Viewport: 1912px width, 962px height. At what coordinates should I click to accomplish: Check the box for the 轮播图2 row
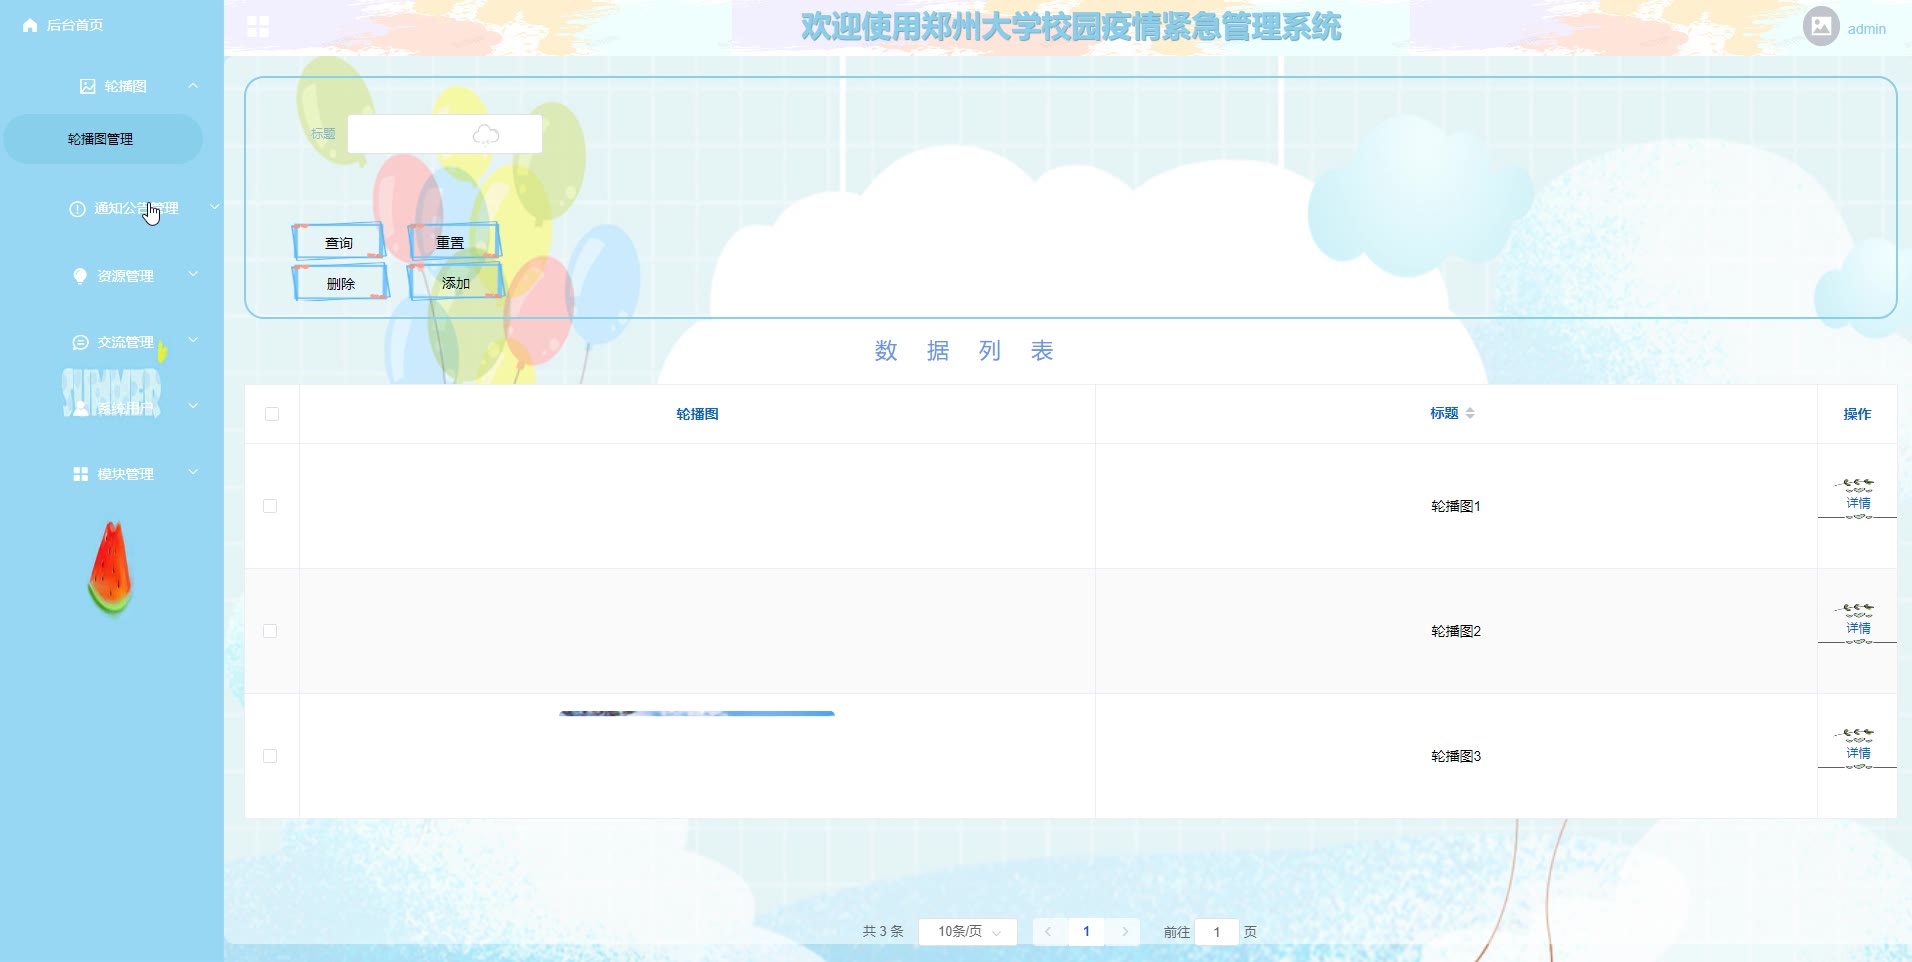click(270, 631)
